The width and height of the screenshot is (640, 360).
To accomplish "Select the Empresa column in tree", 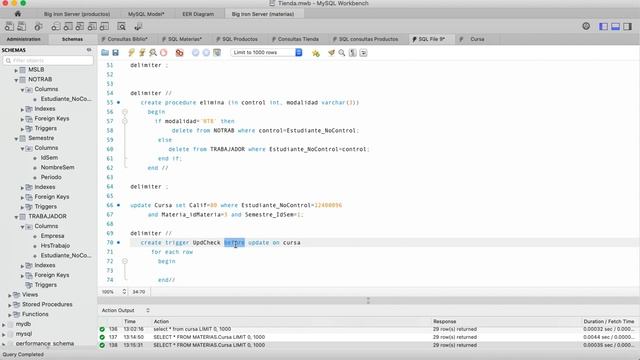I will click(52, 236).
